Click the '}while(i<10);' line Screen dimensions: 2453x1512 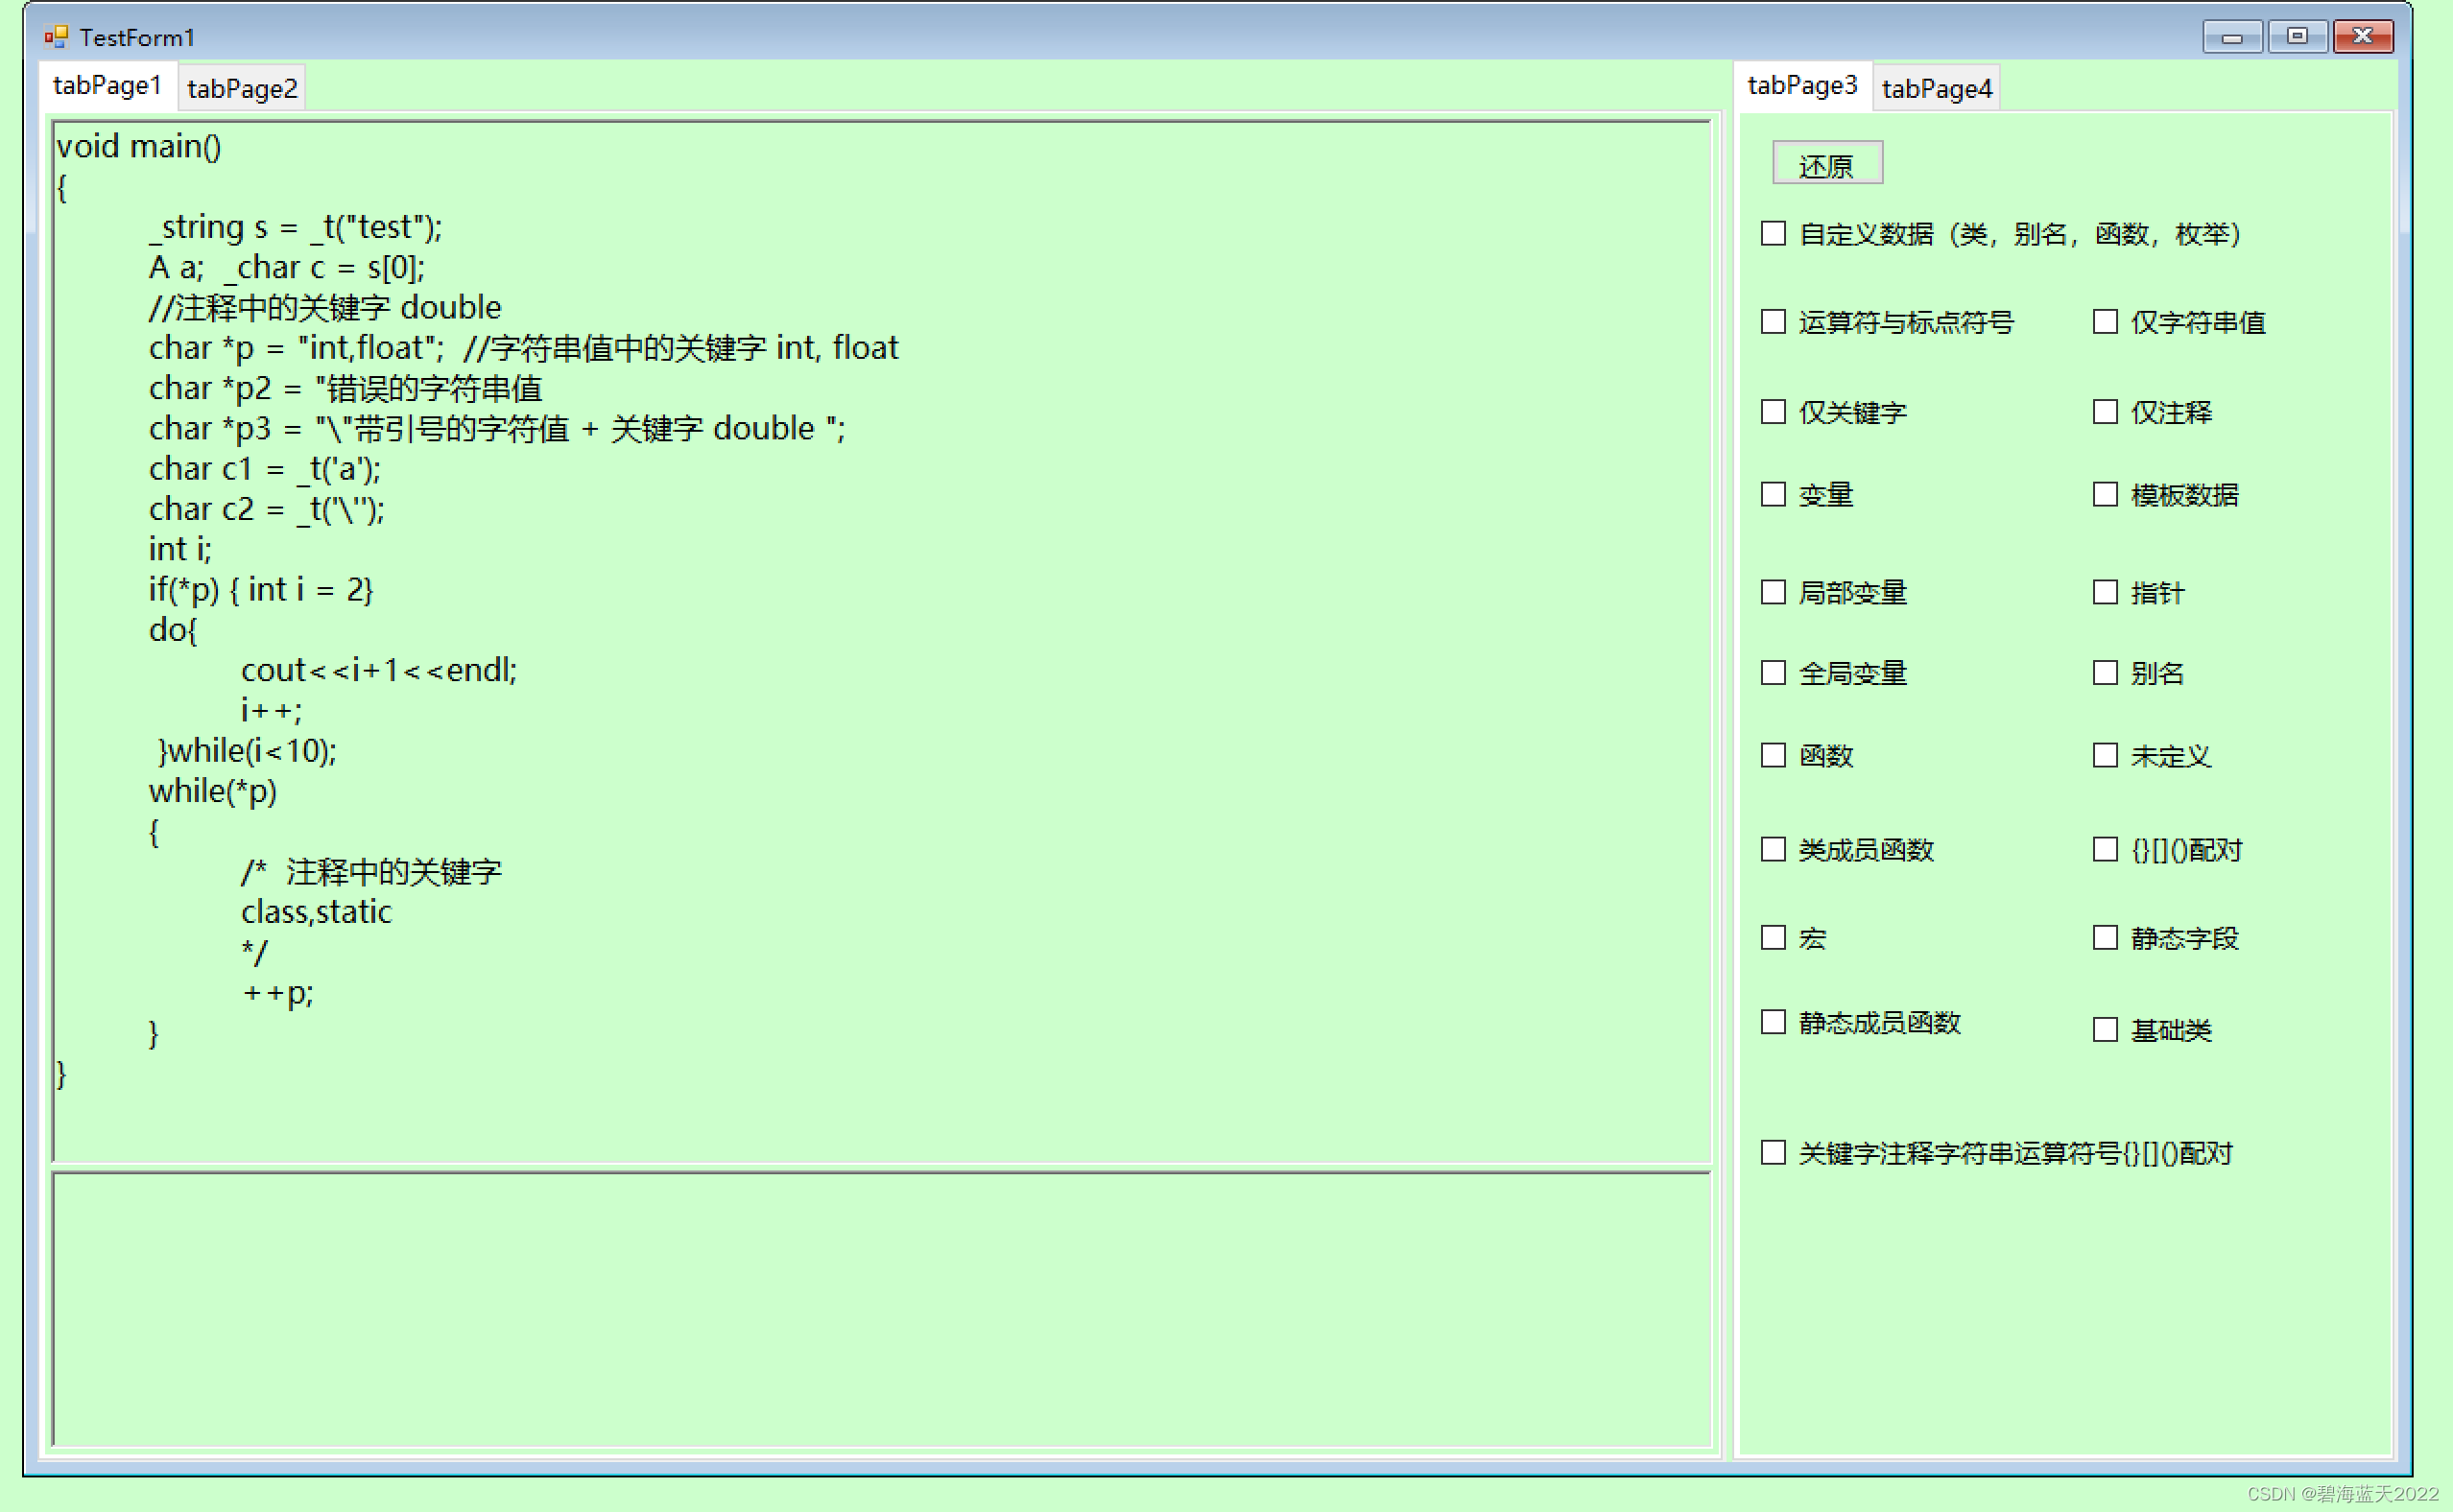pos(247,751)
